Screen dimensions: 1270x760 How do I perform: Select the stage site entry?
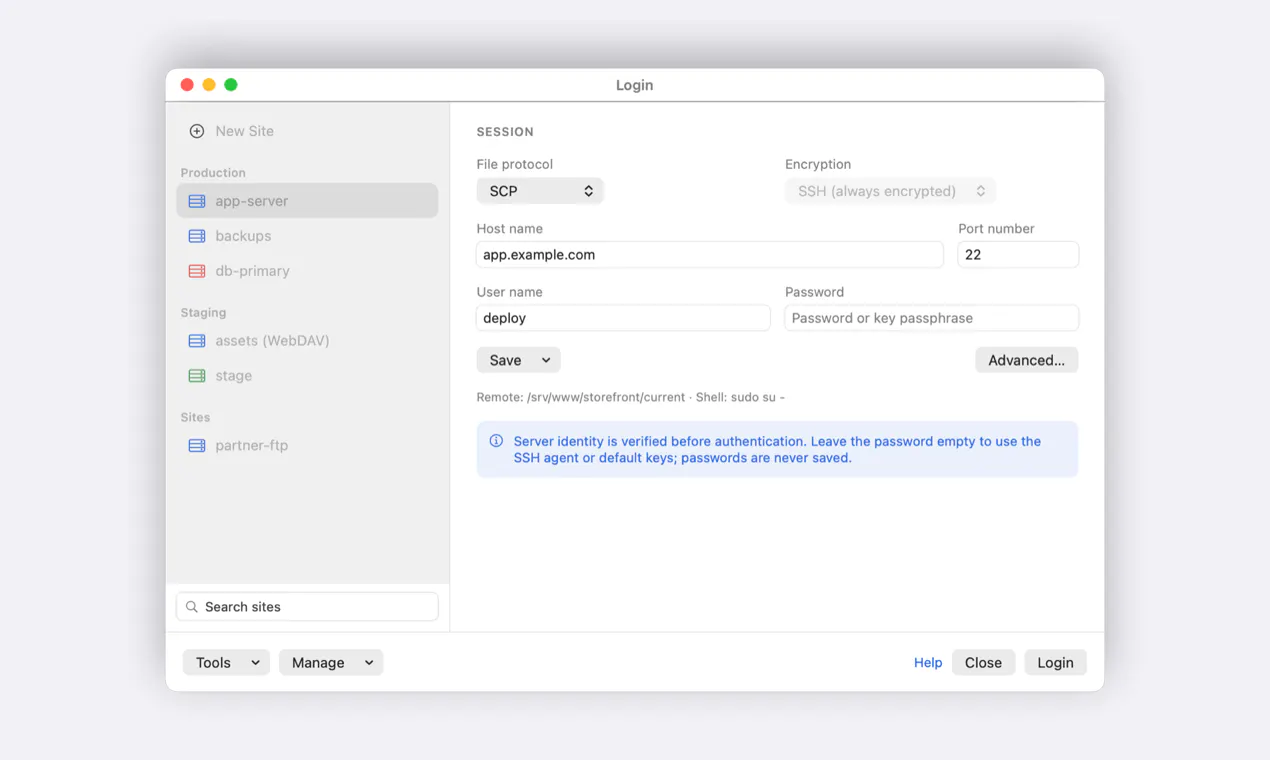307,376
